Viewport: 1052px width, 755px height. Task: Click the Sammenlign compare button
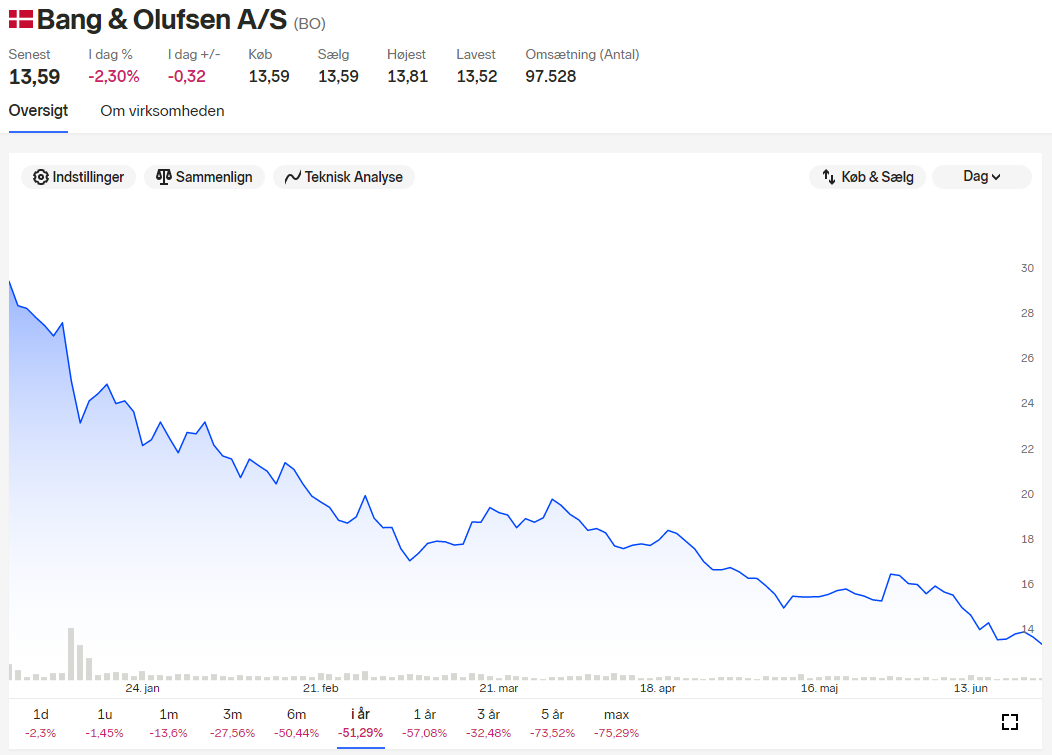point(204,177)
